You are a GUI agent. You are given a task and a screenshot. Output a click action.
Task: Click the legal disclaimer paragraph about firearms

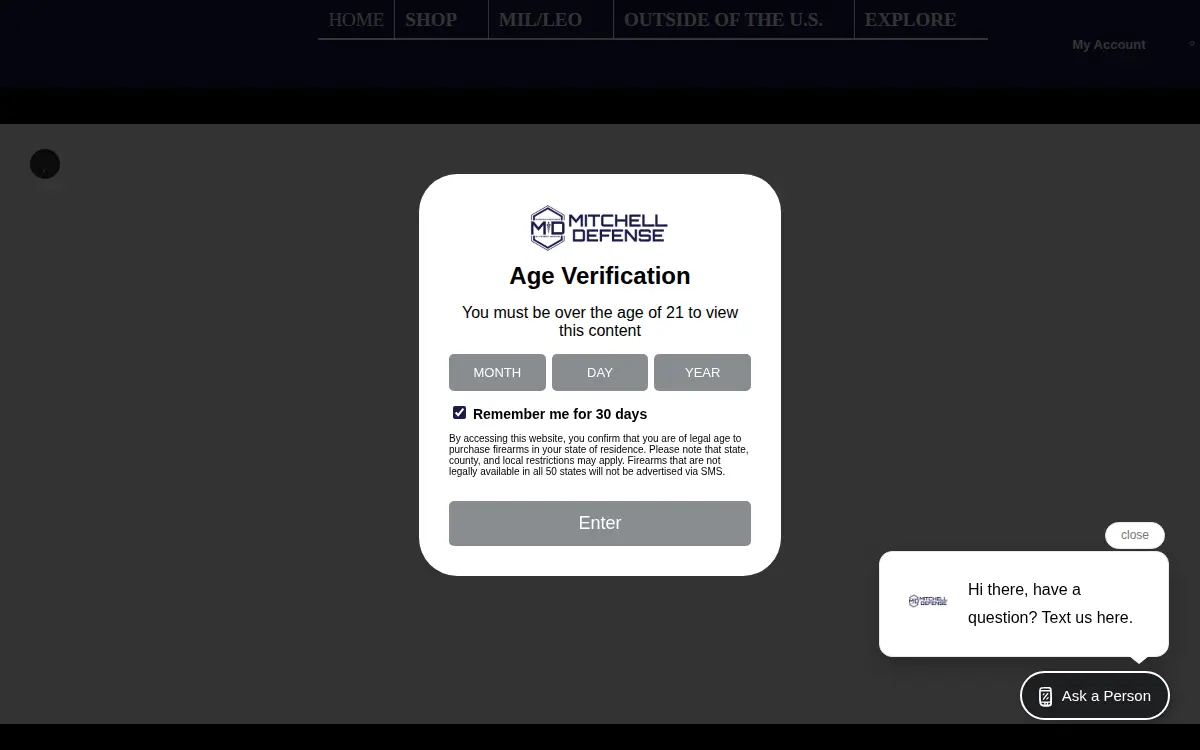pos(599,455)
